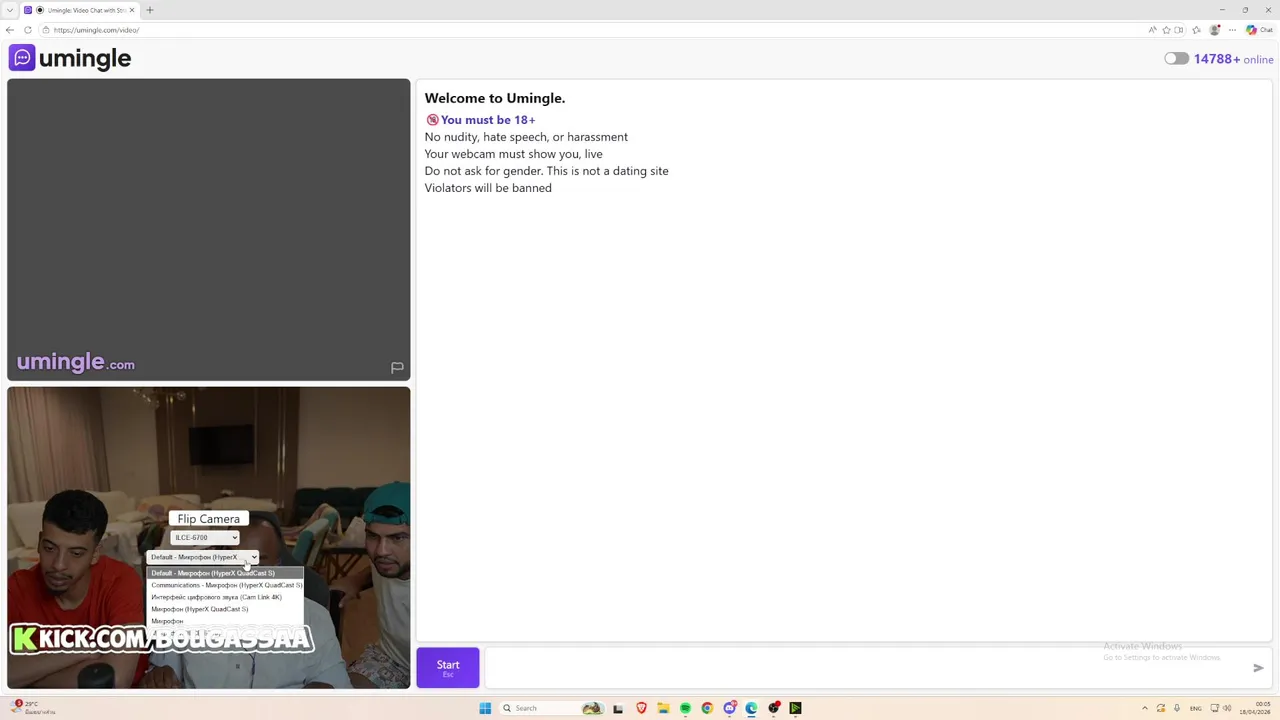
Task: Open File Explorer from taskbar
Action: (663, 708)
